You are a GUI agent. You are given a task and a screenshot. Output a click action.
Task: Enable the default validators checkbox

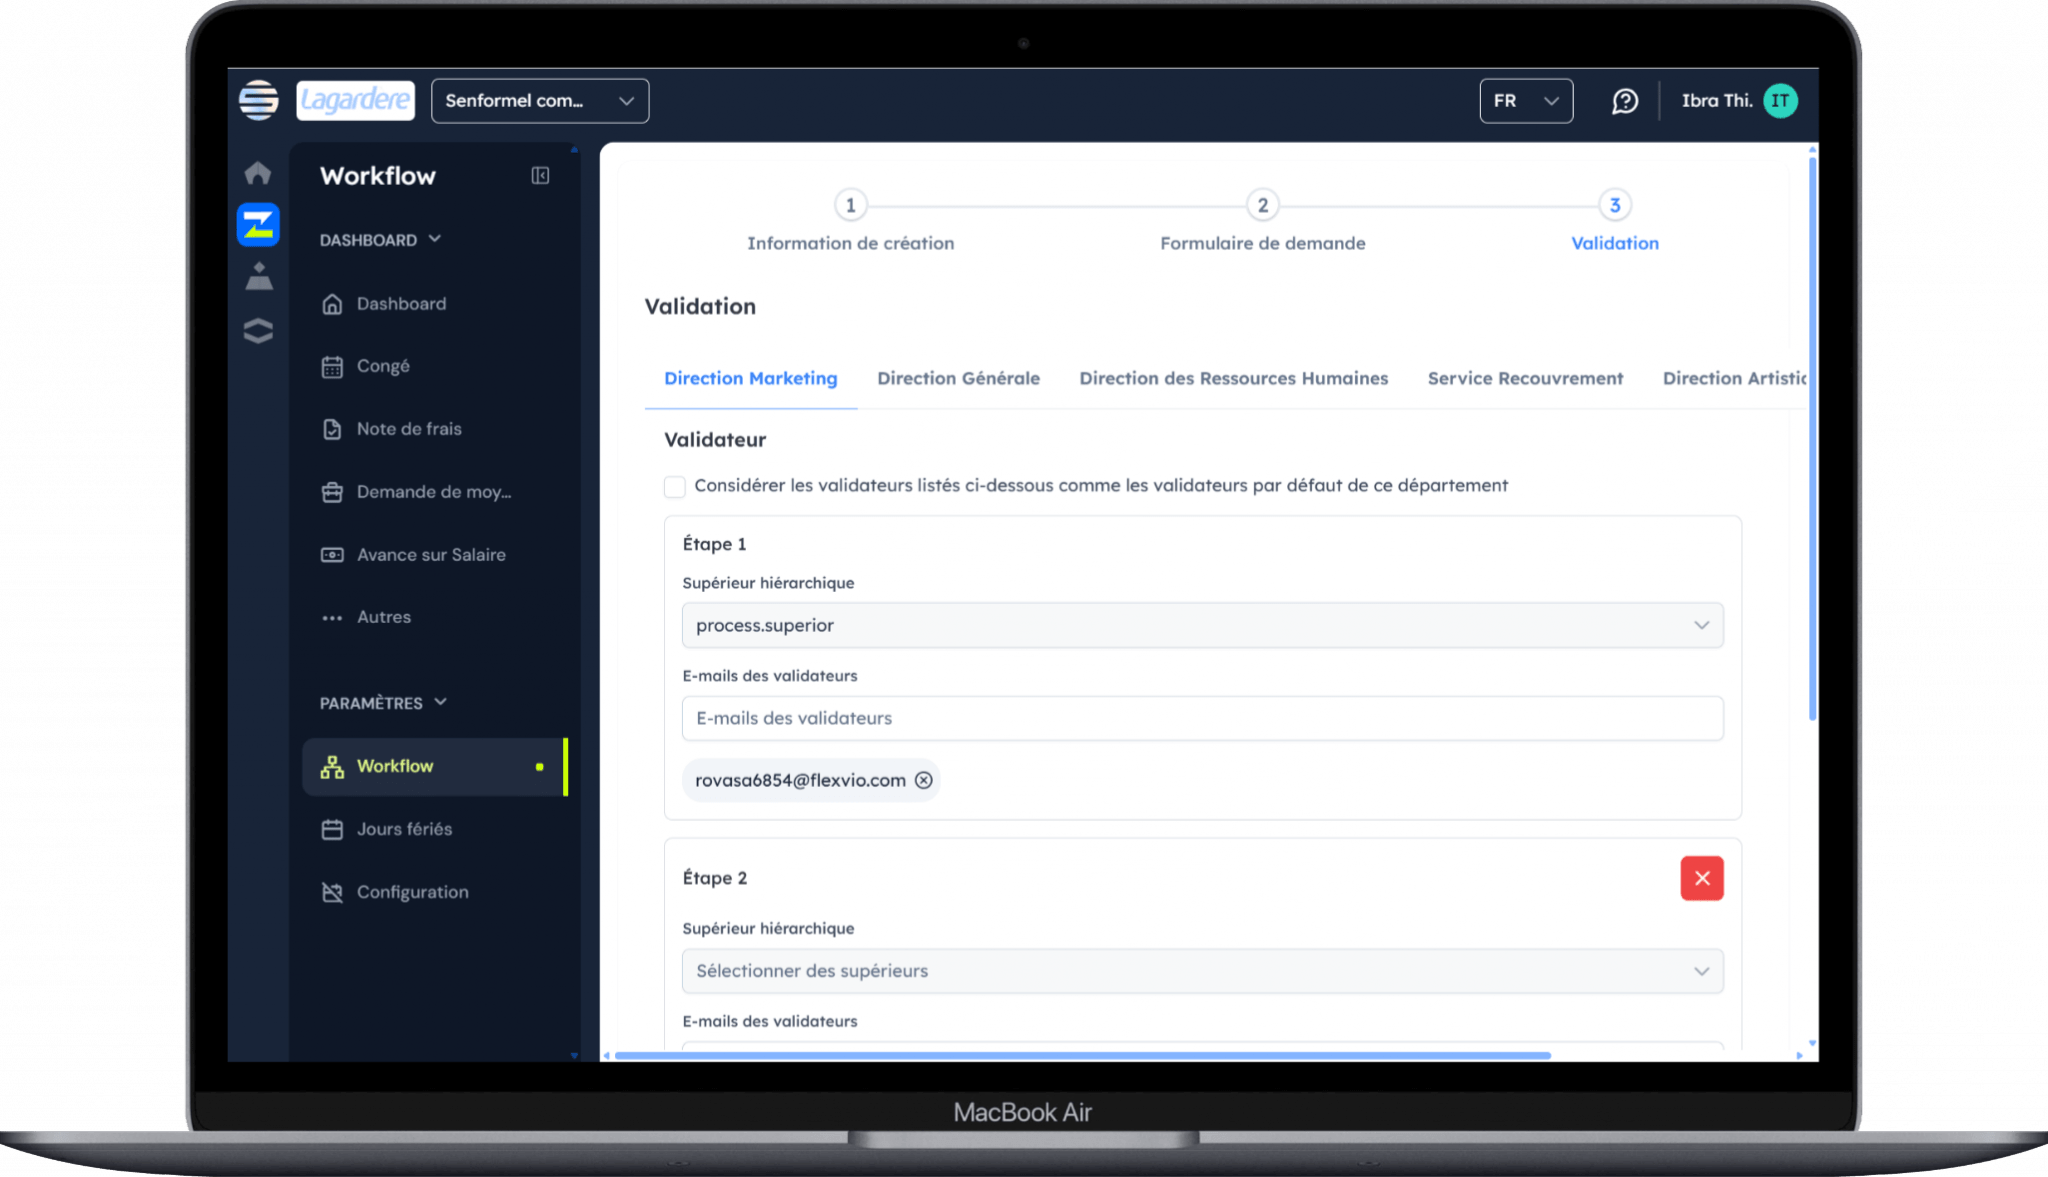pyautogui.click(x=675, y=485)
